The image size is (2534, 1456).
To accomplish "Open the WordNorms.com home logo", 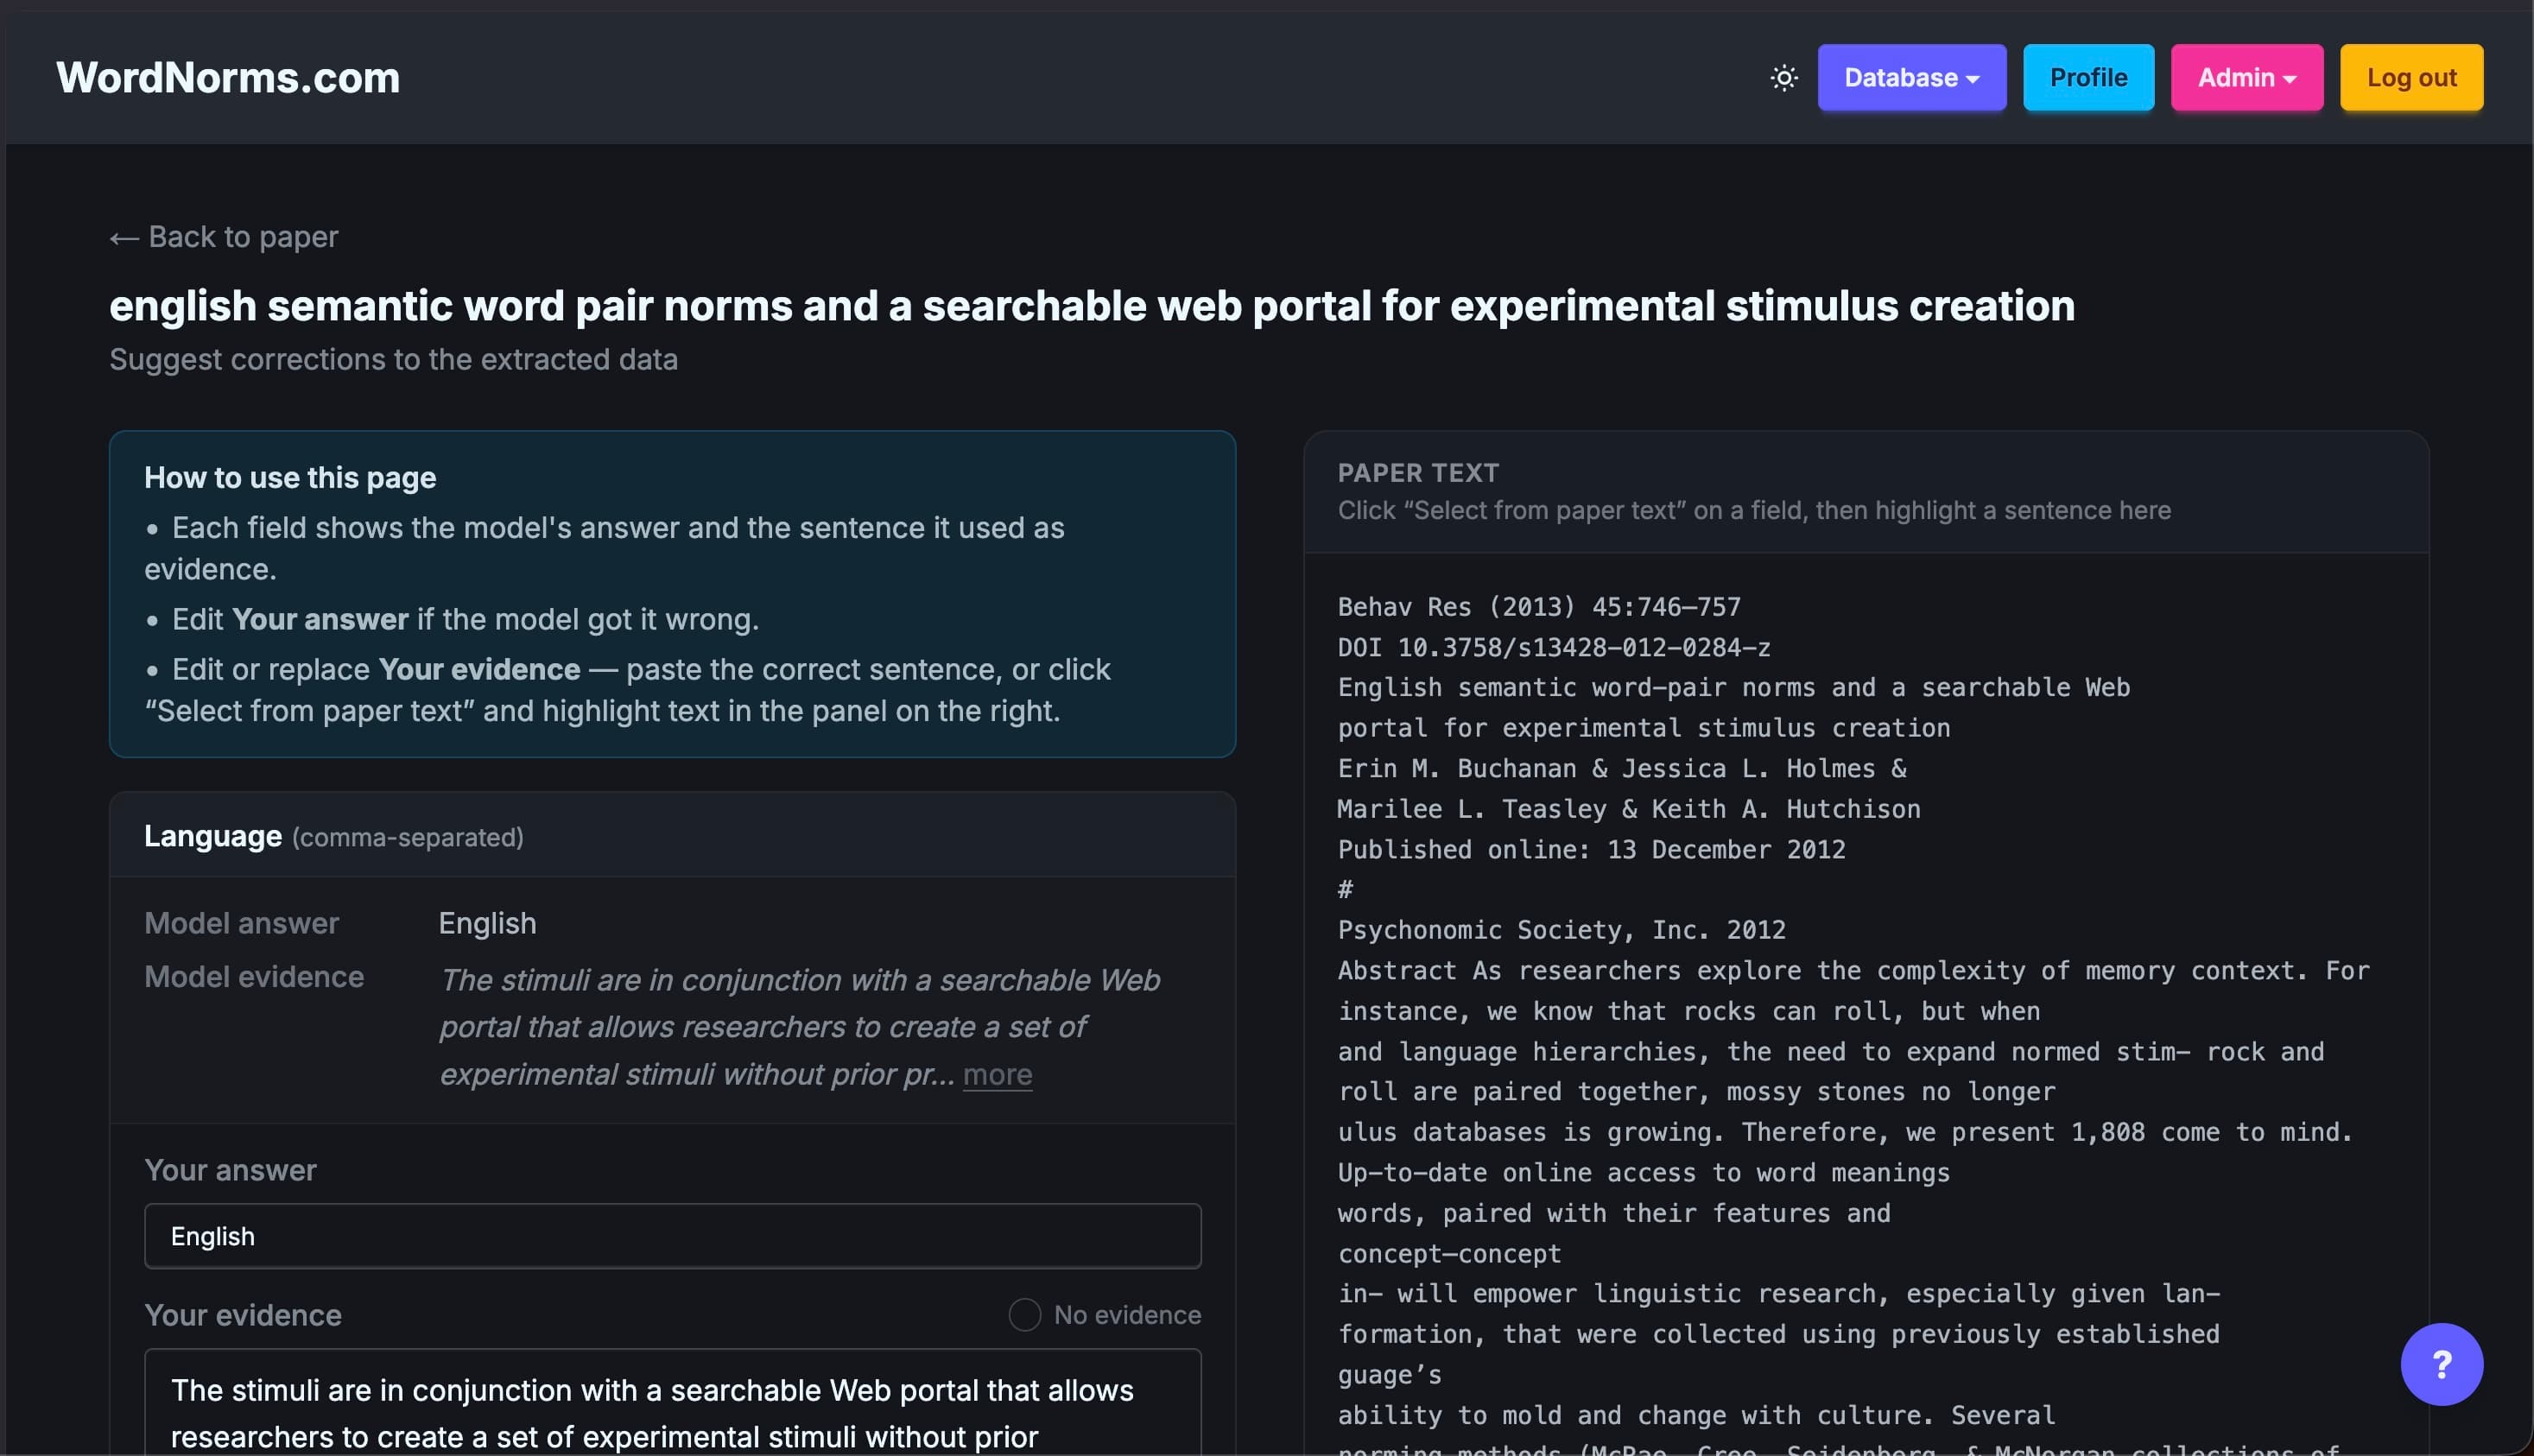I will [228, 77].
